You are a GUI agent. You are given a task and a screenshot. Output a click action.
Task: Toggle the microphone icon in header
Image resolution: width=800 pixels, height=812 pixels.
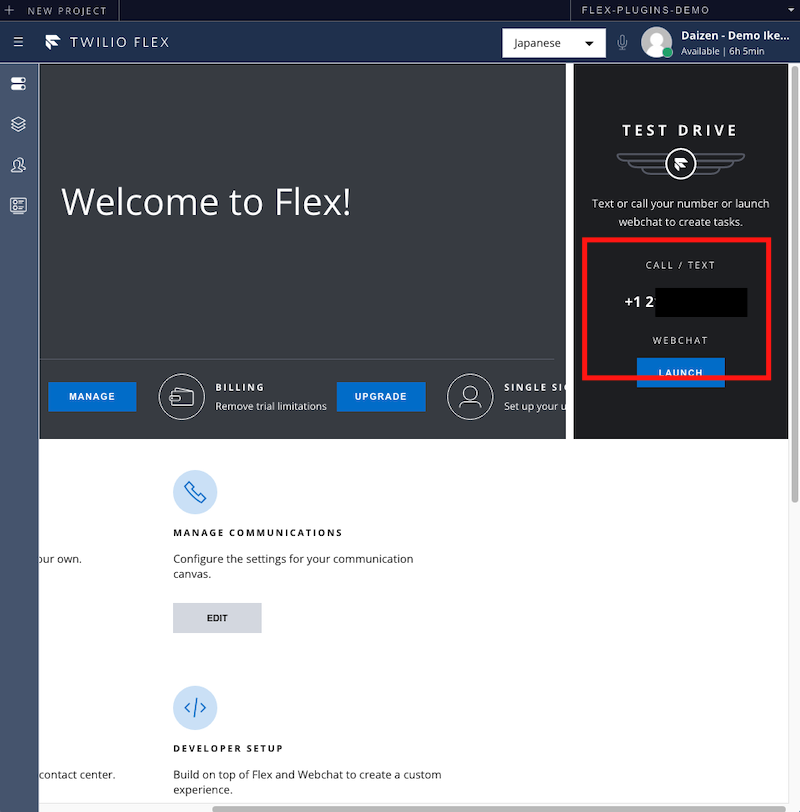622,42
